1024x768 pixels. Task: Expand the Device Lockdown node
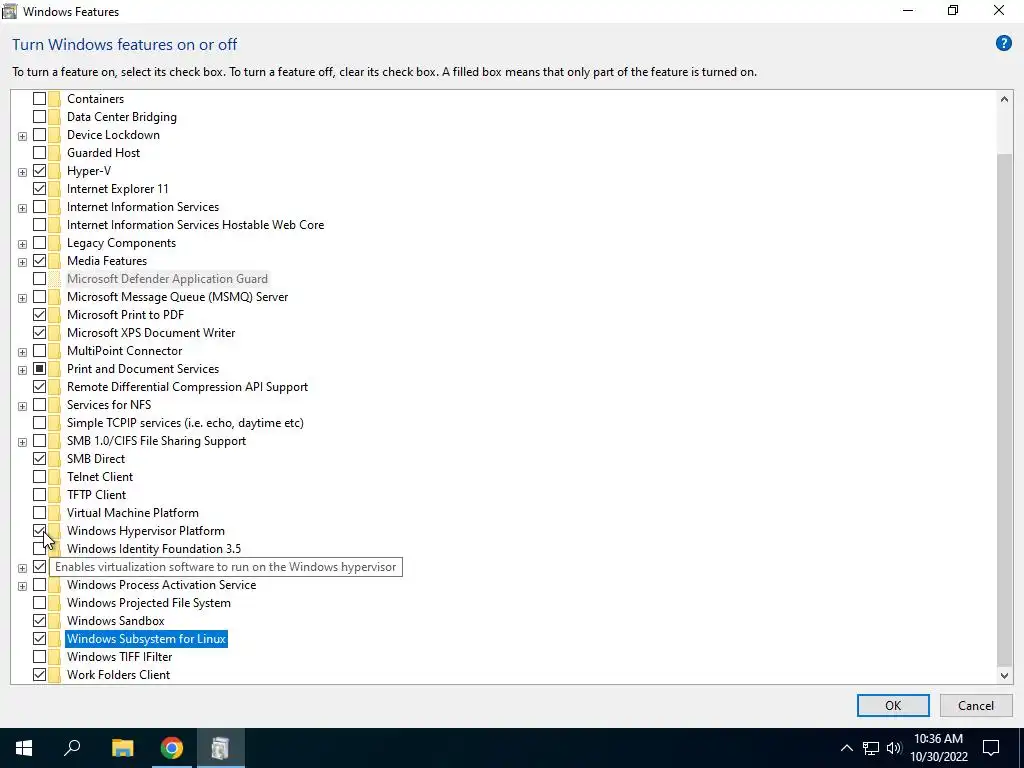pyautogui.click(x=22, y=136)
